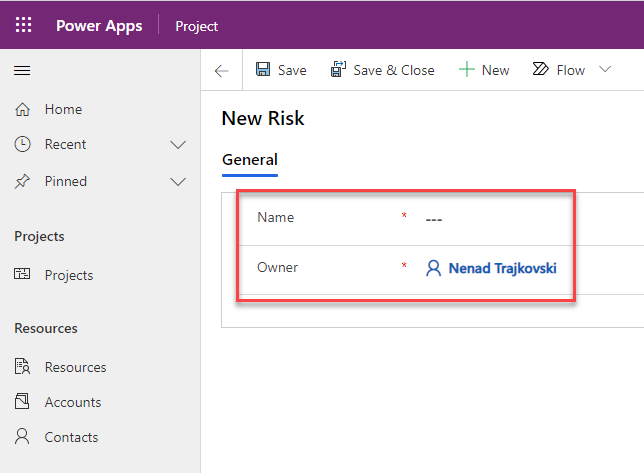Collapse the sidebar with hamburger icon

click(x=22, y=70)
